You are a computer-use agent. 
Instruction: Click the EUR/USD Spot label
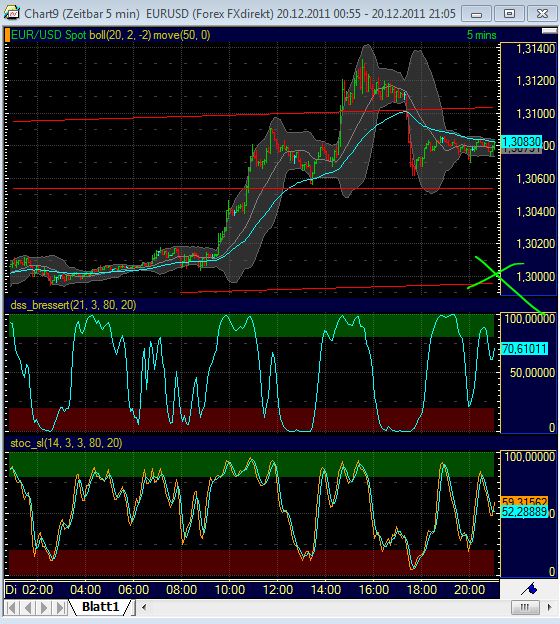coord(48,35)
